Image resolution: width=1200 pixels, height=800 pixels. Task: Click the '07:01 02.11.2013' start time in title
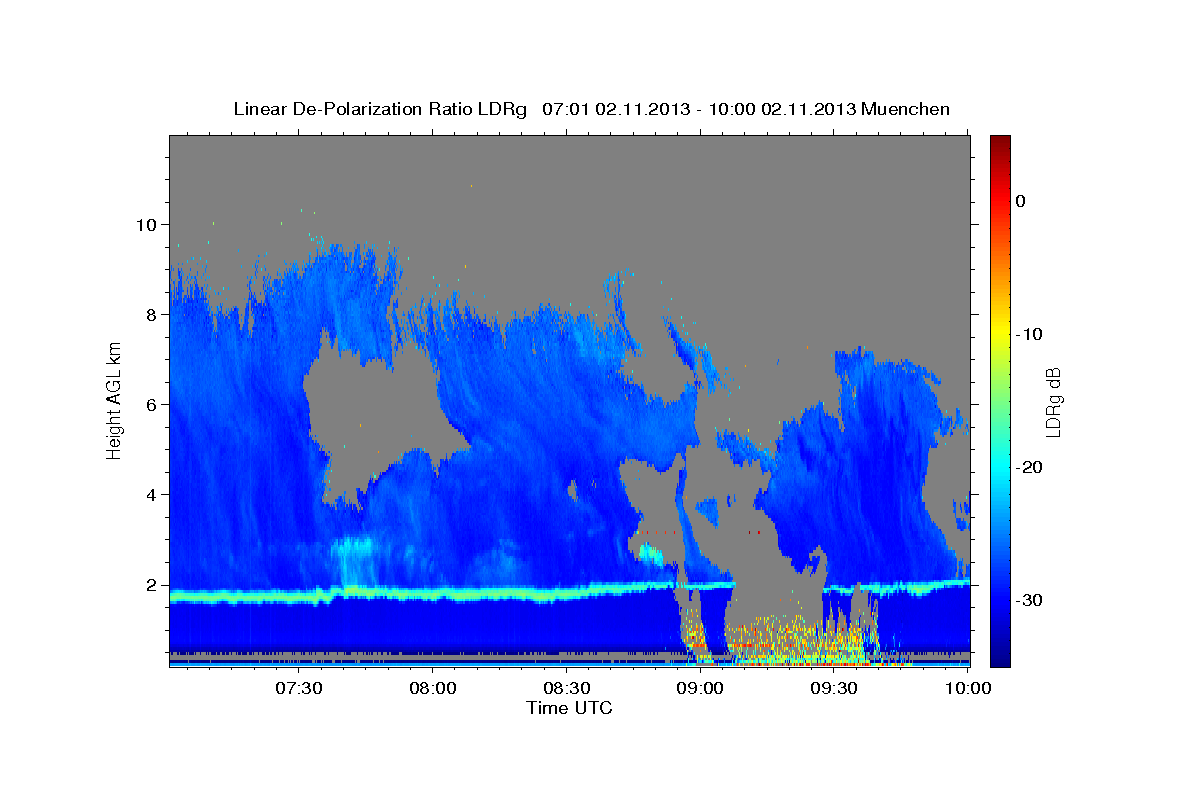615,109
